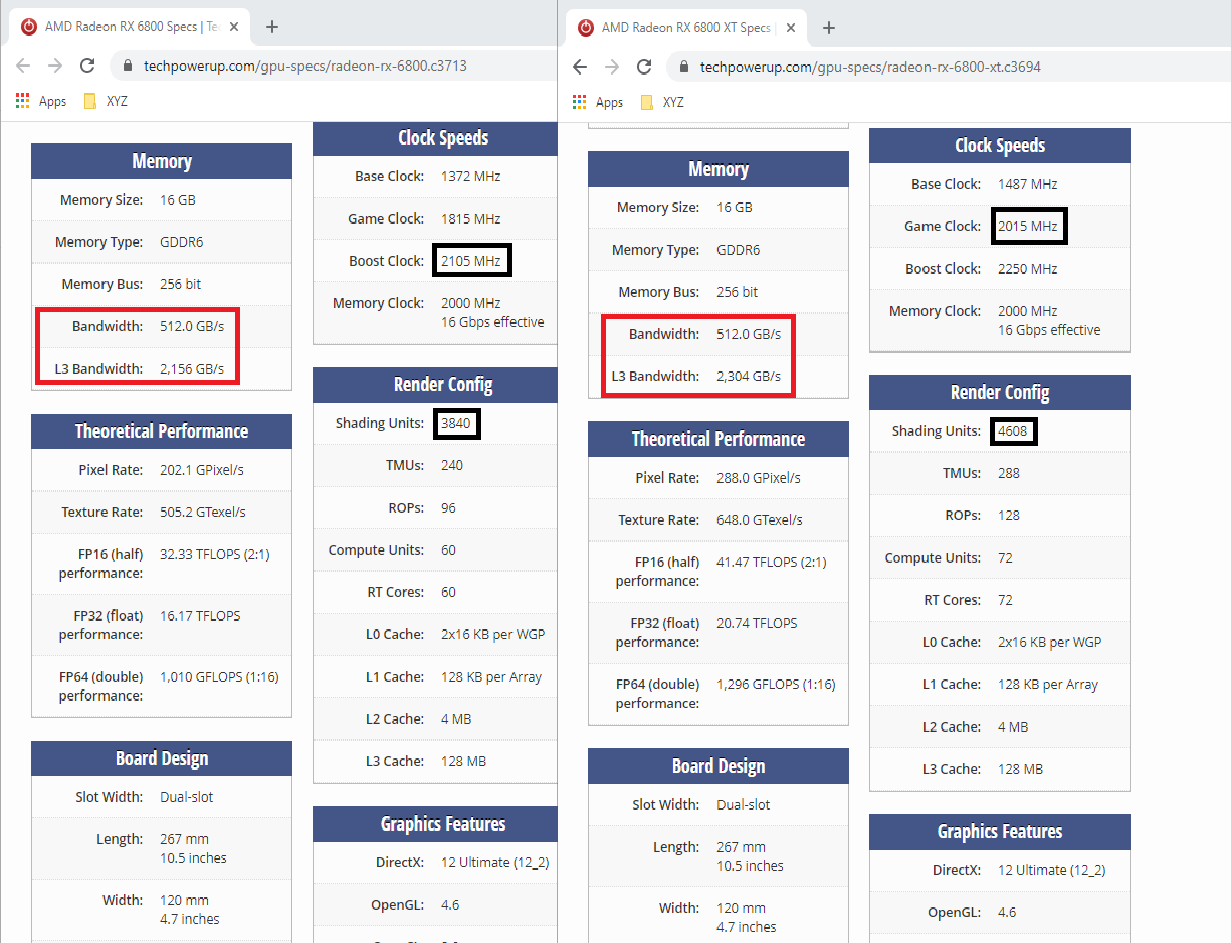Click 2,156 GB/s L3 Bandwidth value
This screenshot has height=943, width=1231.
[x=192, y=369]
